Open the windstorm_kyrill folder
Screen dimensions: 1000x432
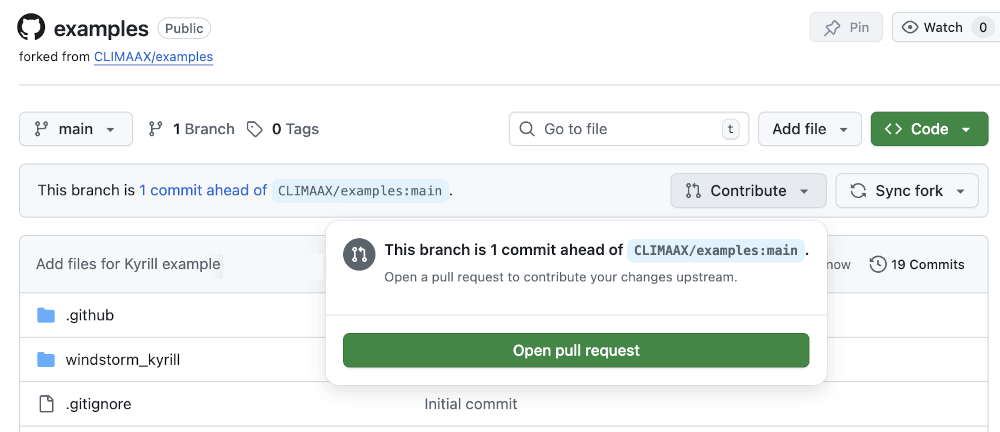click(123, 359)
